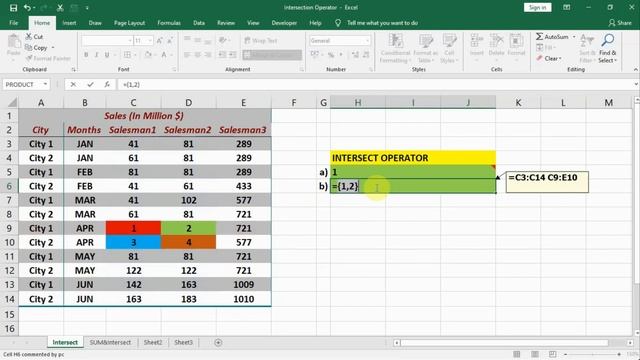Expand the formula bar chevron
Image resolution: width=640 pixels, height=360 pixels.
(x=636, y=84)
